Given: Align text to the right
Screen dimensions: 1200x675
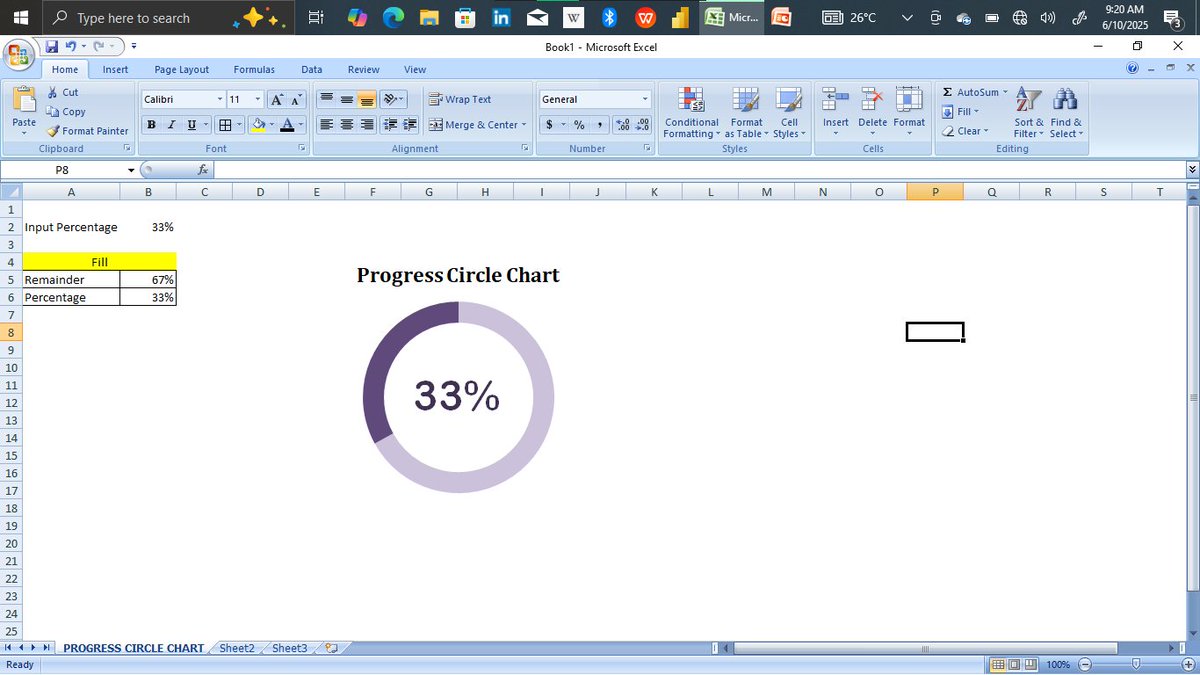Looking at the screenshot, I should 367,125.
